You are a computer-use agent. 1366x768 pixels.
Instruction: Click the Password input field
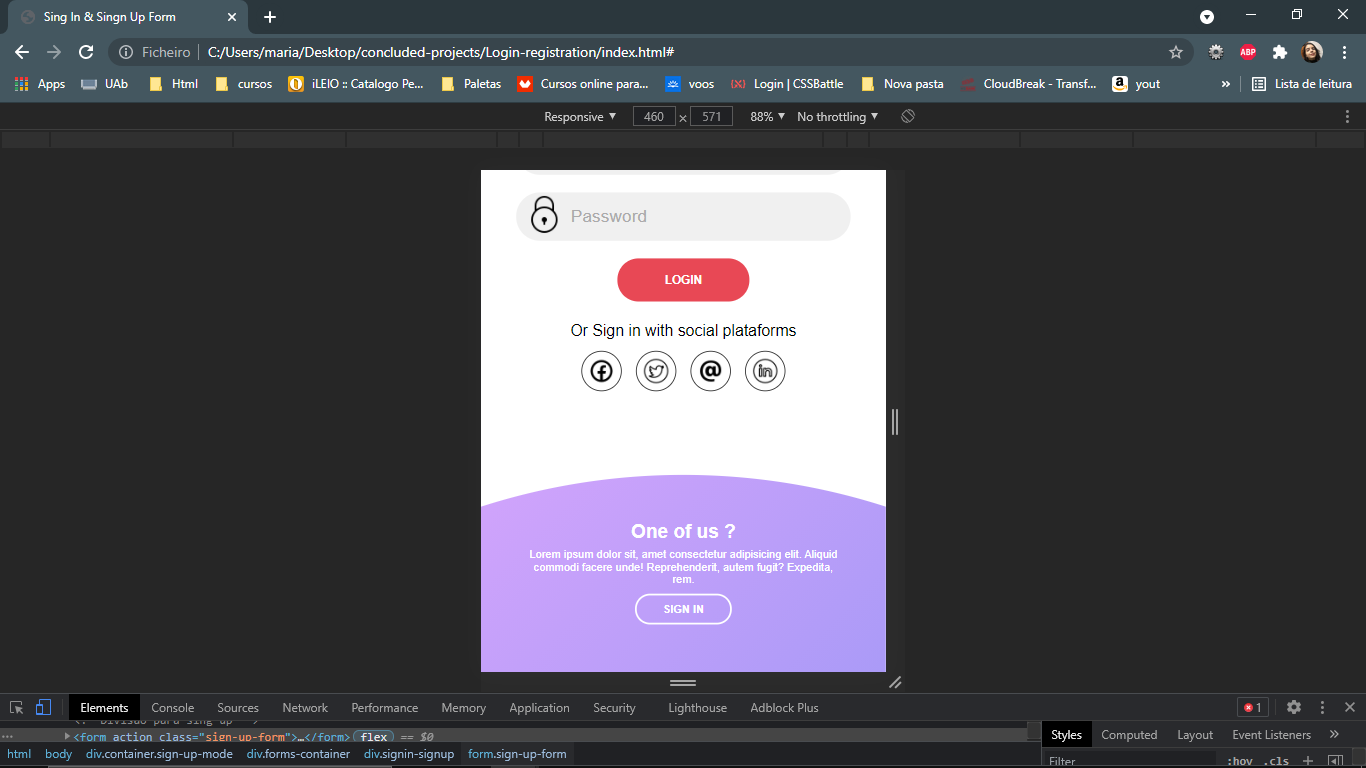pos(683,216)
